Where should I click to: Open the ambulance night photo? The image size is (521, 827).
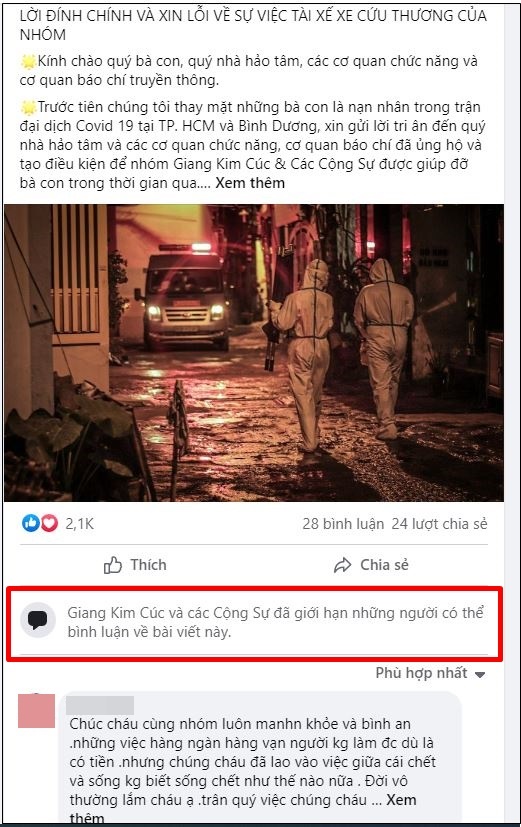tap(254, 353)
